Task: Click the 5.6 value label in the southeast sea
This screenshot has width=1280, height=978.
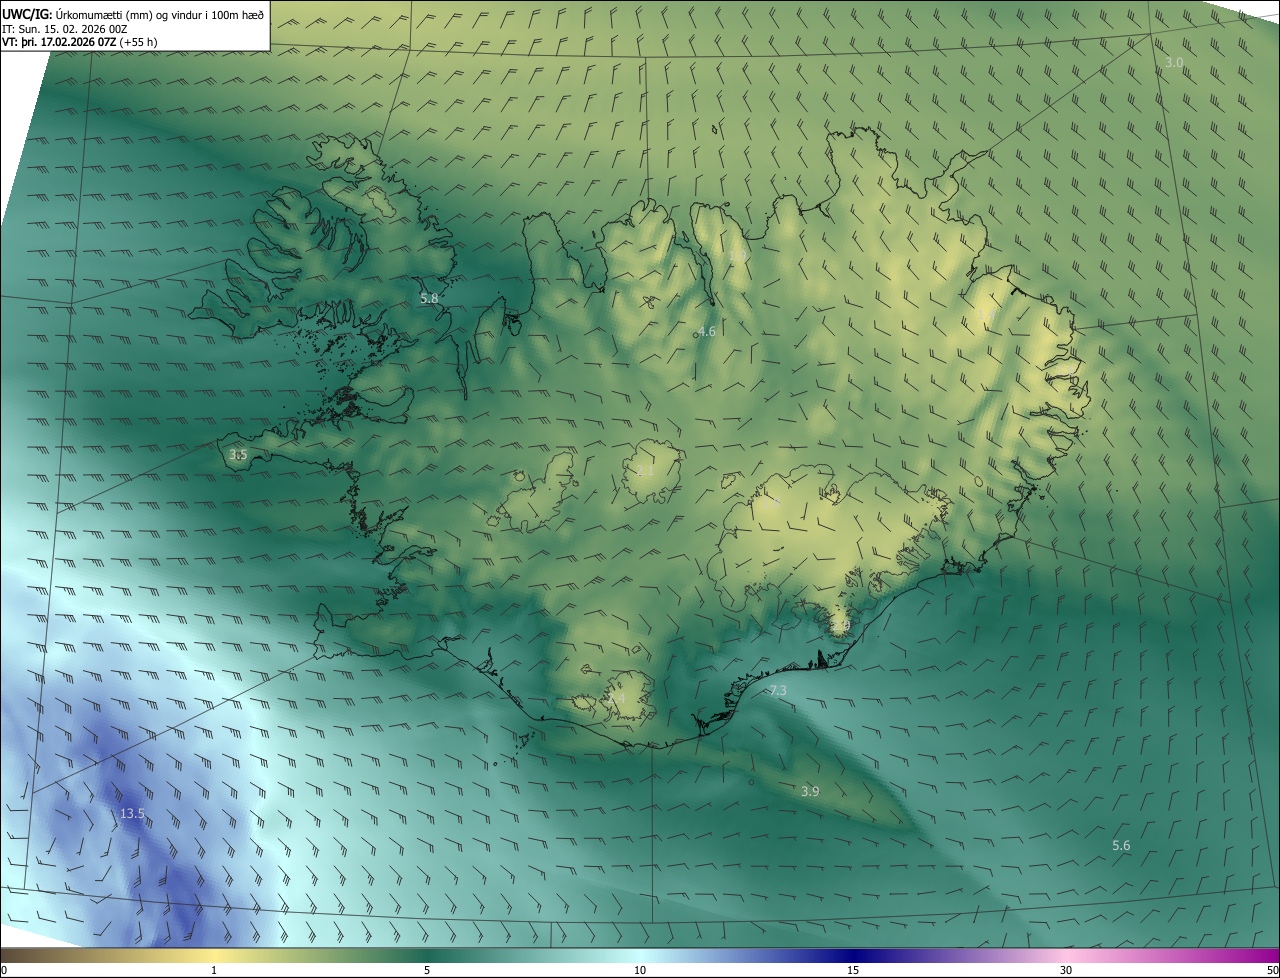Action: coord(1121,845)
